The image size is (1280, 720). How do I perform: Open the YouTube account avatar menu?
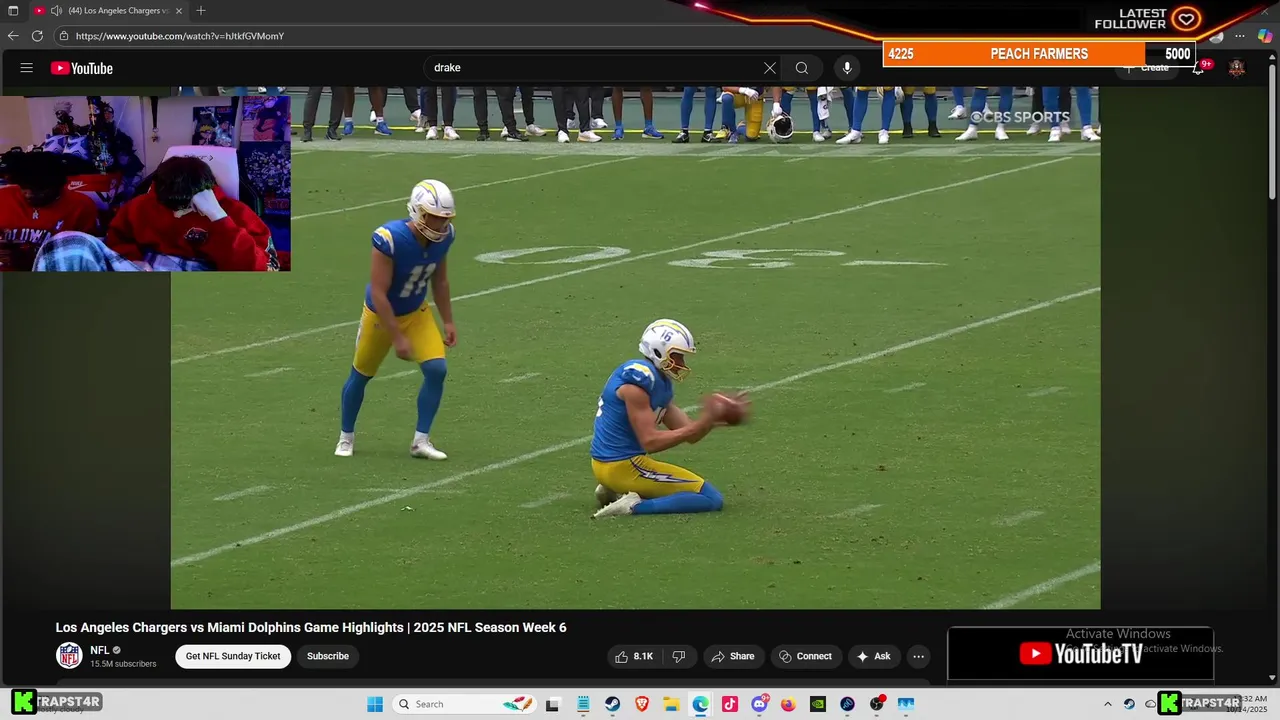1237,68
